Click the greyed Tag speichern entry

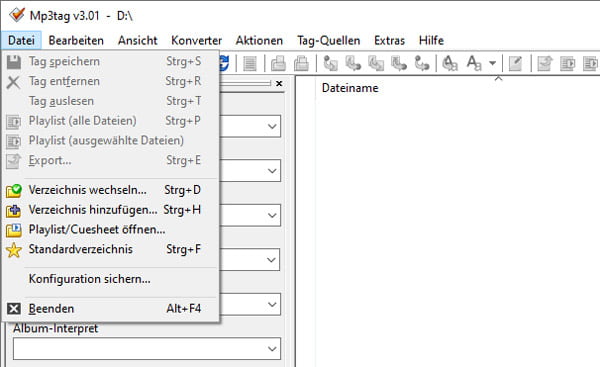pos(111,61)
